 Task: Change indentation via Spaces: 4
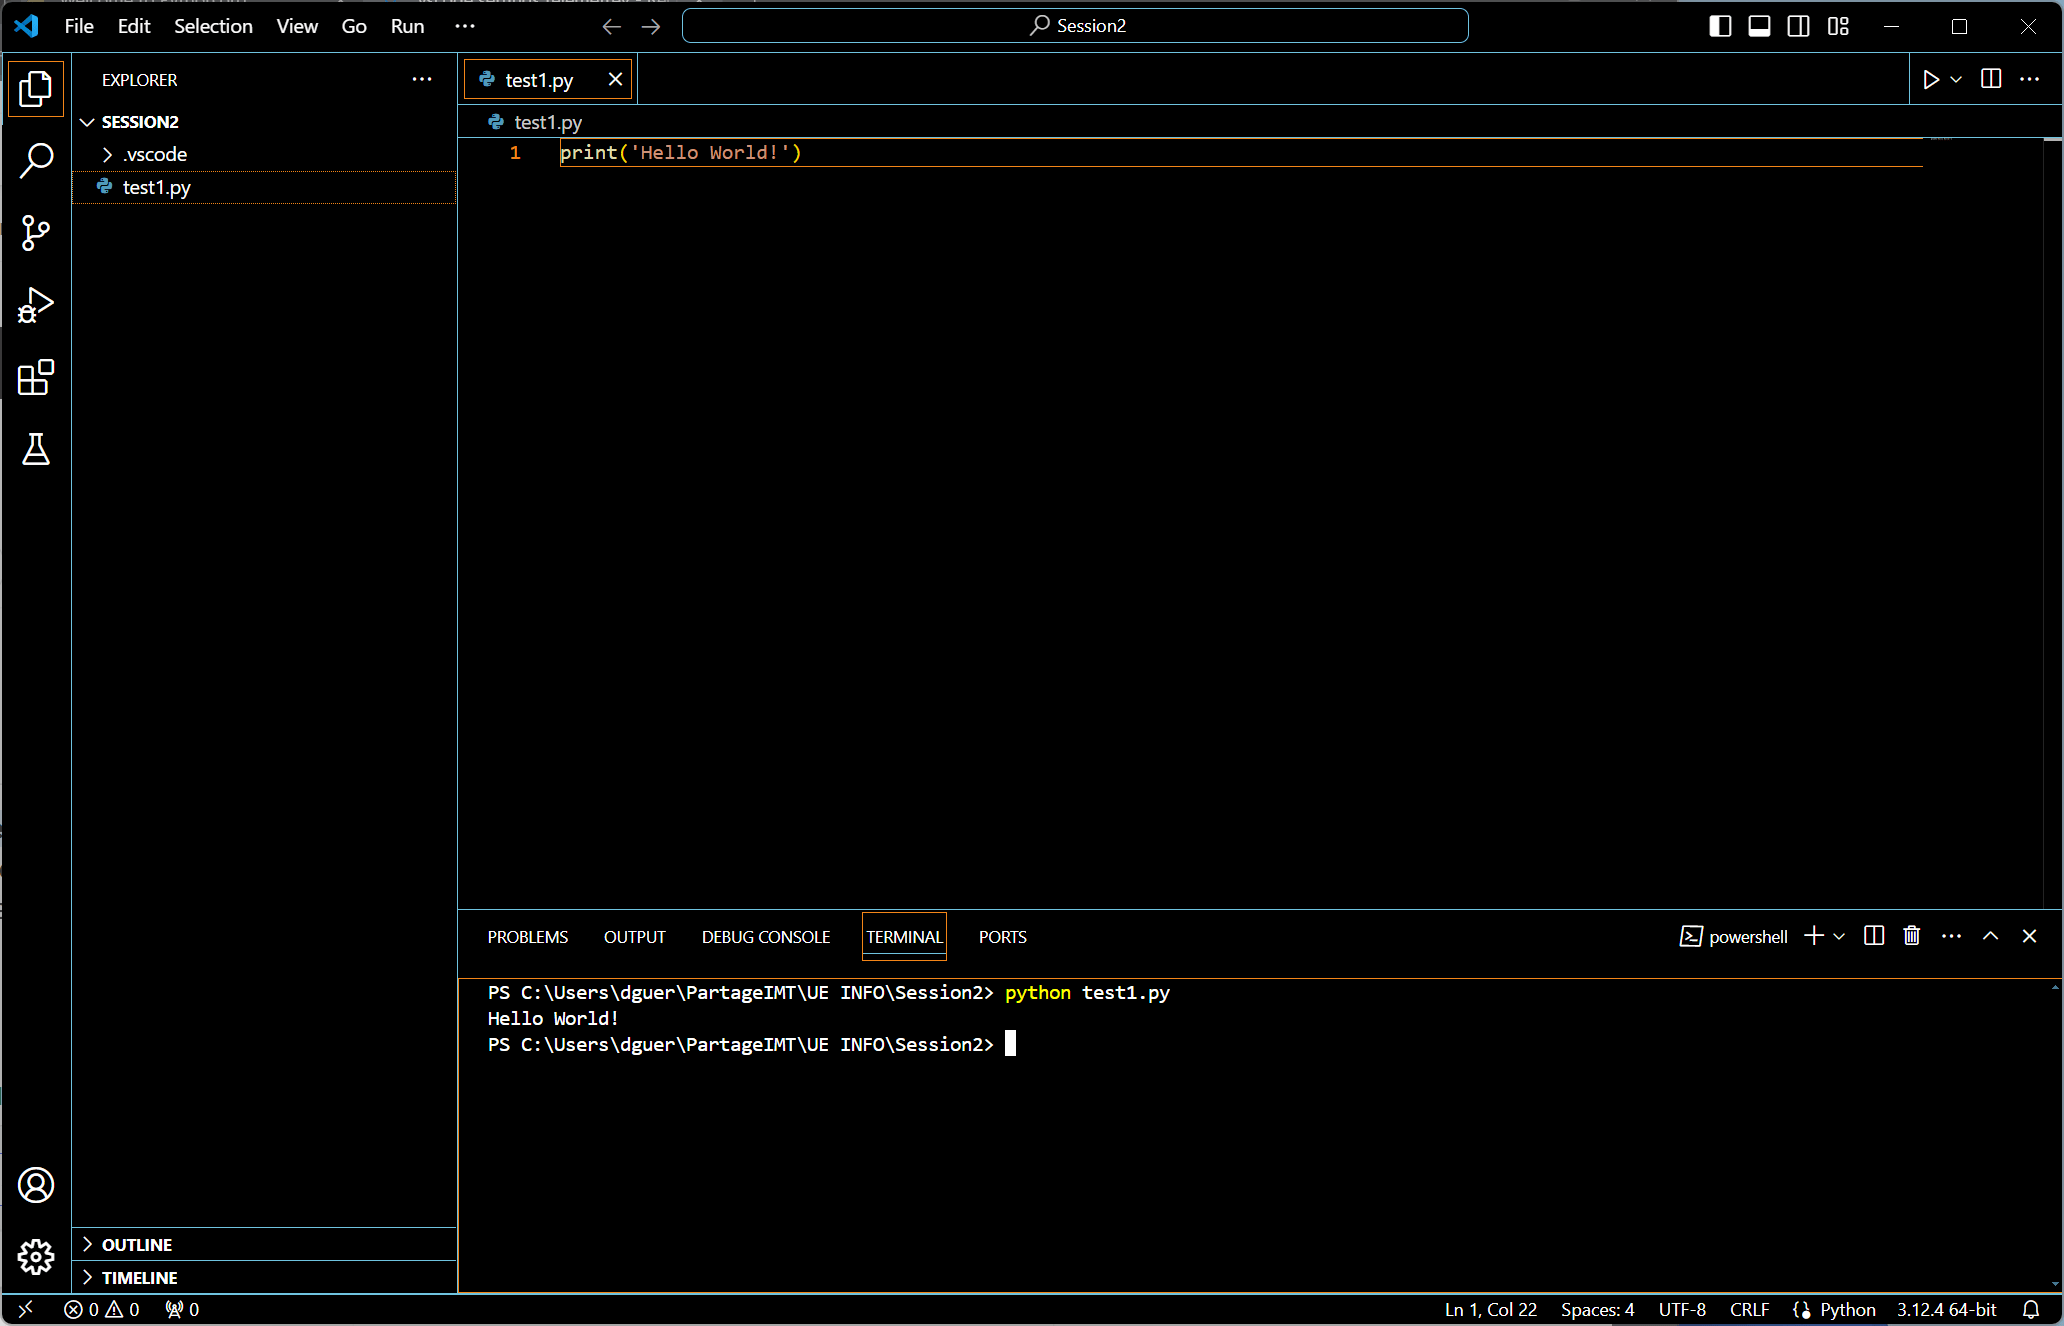tap(1597, 1309)
